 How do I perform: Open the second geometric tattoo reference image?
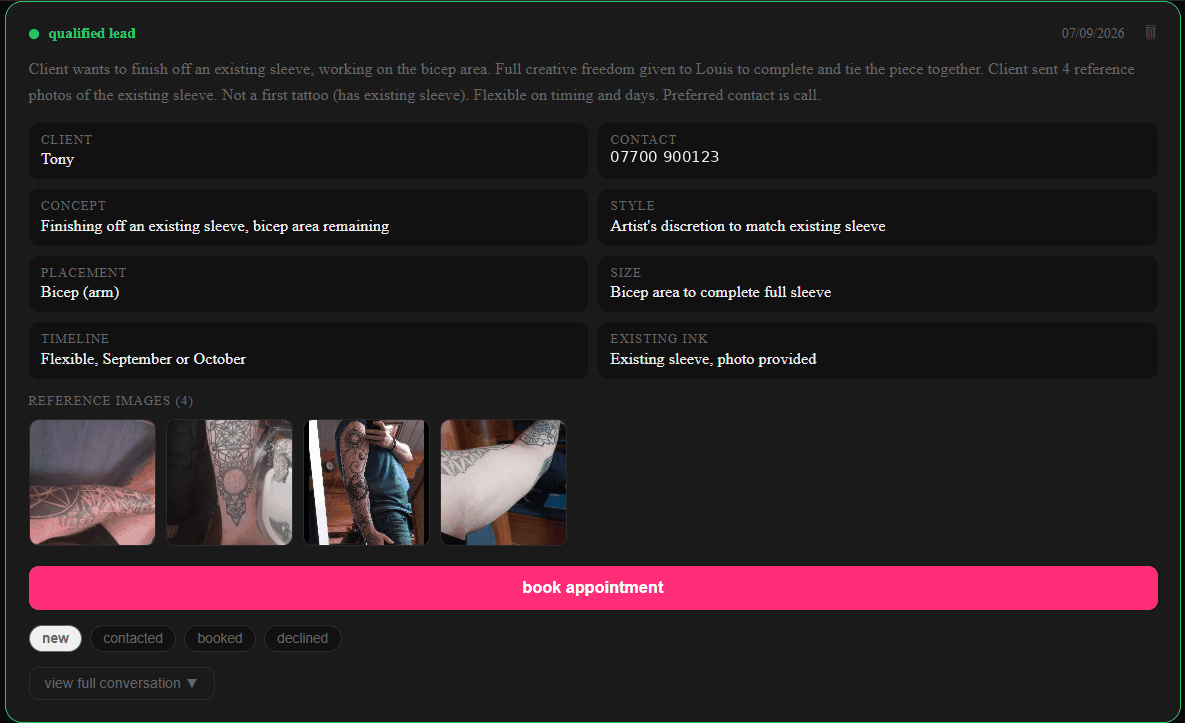click(229, 483)
